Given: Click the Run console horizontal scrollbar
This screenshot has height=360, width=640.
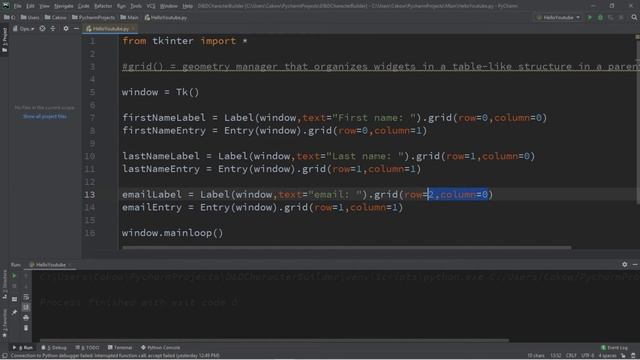Looking at the screenshot, I should pos(274,340).
